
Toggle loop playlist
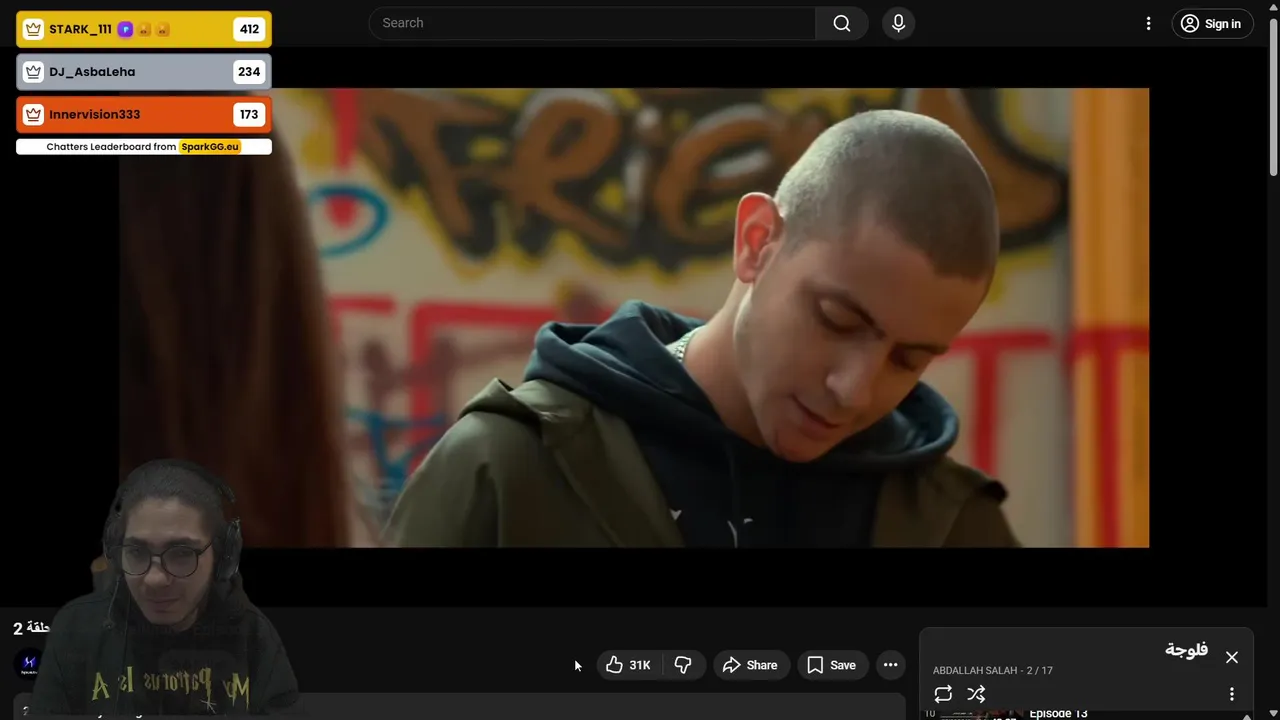943,694
